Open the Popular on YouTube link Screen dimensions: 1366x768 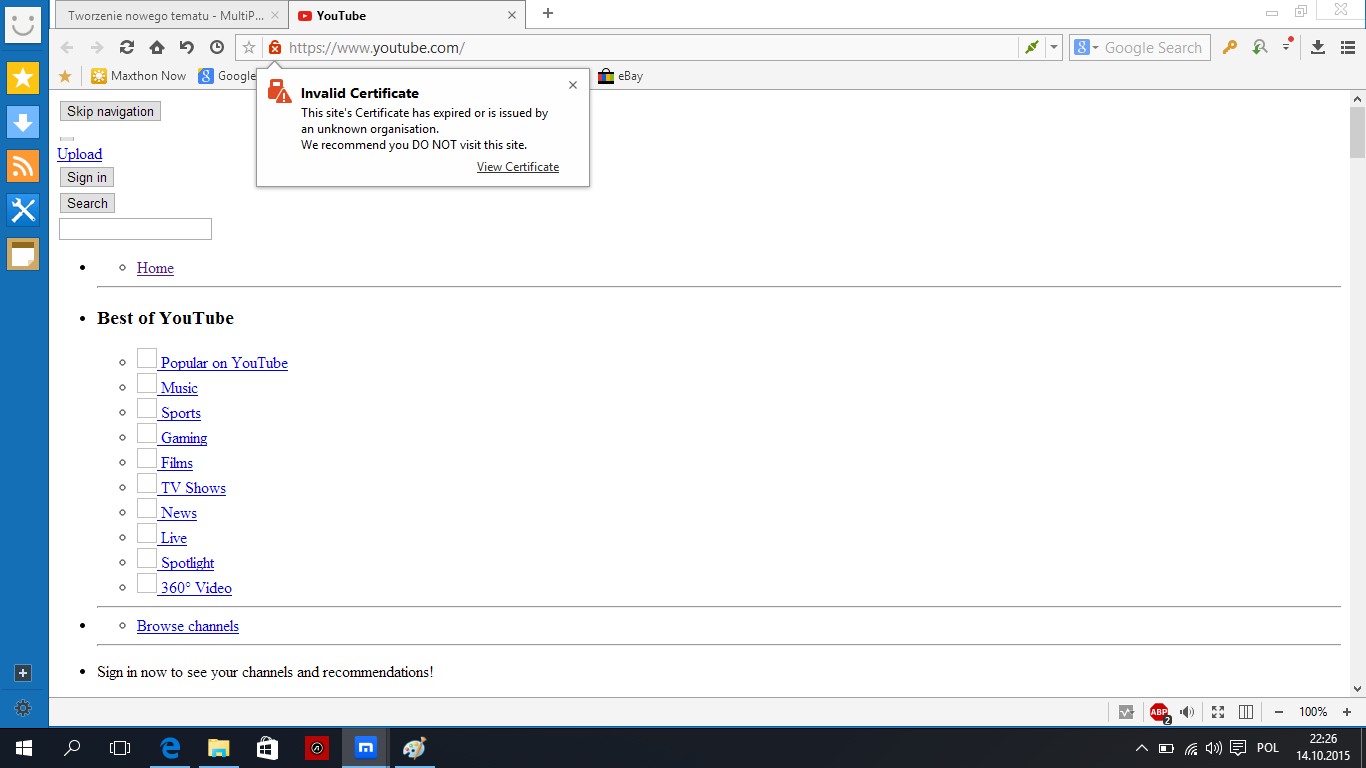click(x=224, y=363)
